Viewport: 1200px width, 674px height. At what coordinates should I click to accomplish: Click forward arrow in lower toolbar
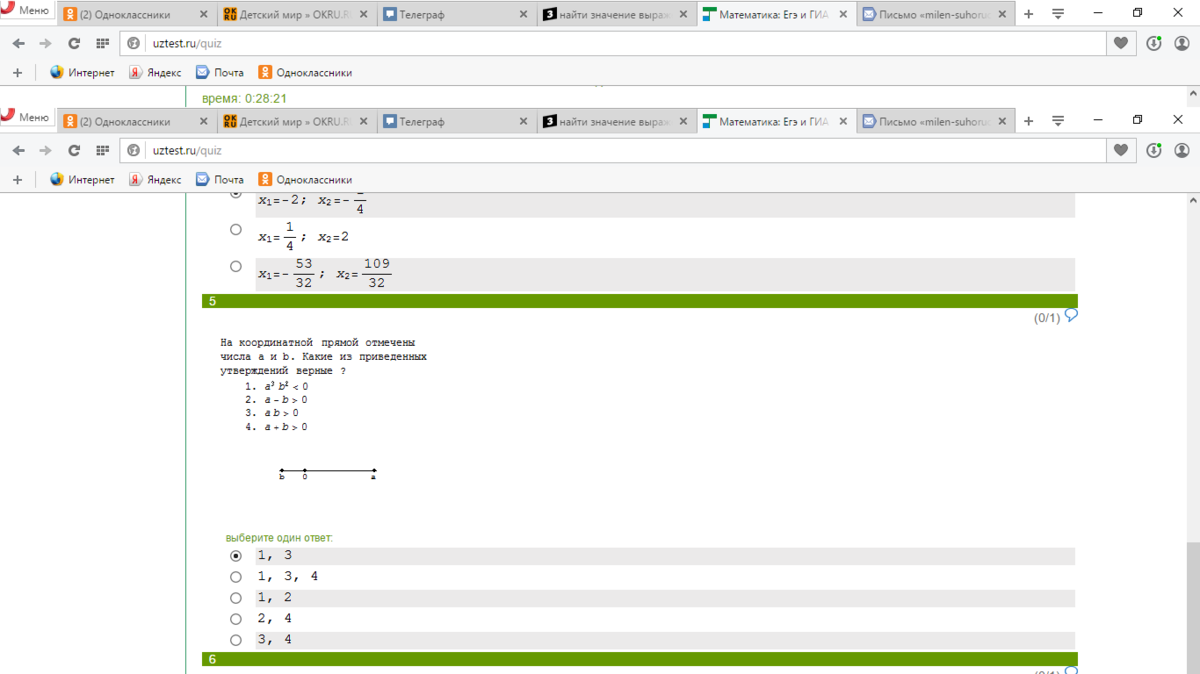(45, 151)
